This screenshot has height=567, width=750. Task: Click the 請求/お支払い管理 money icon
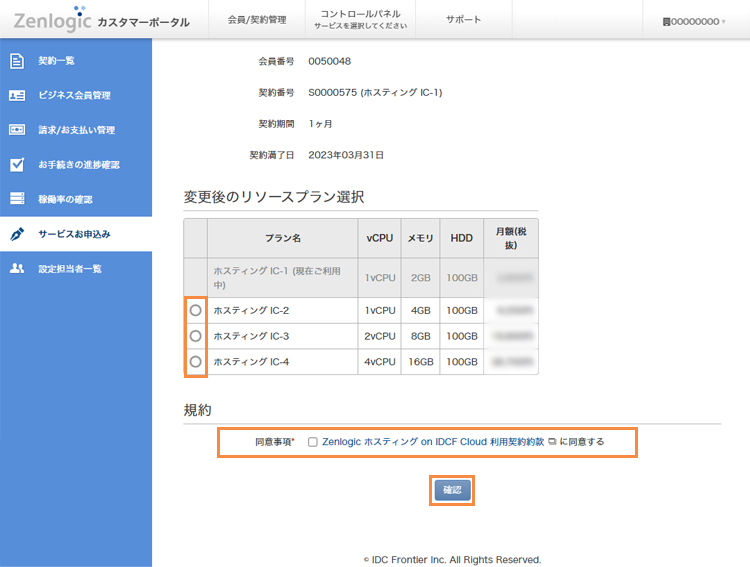click(17, 130)
